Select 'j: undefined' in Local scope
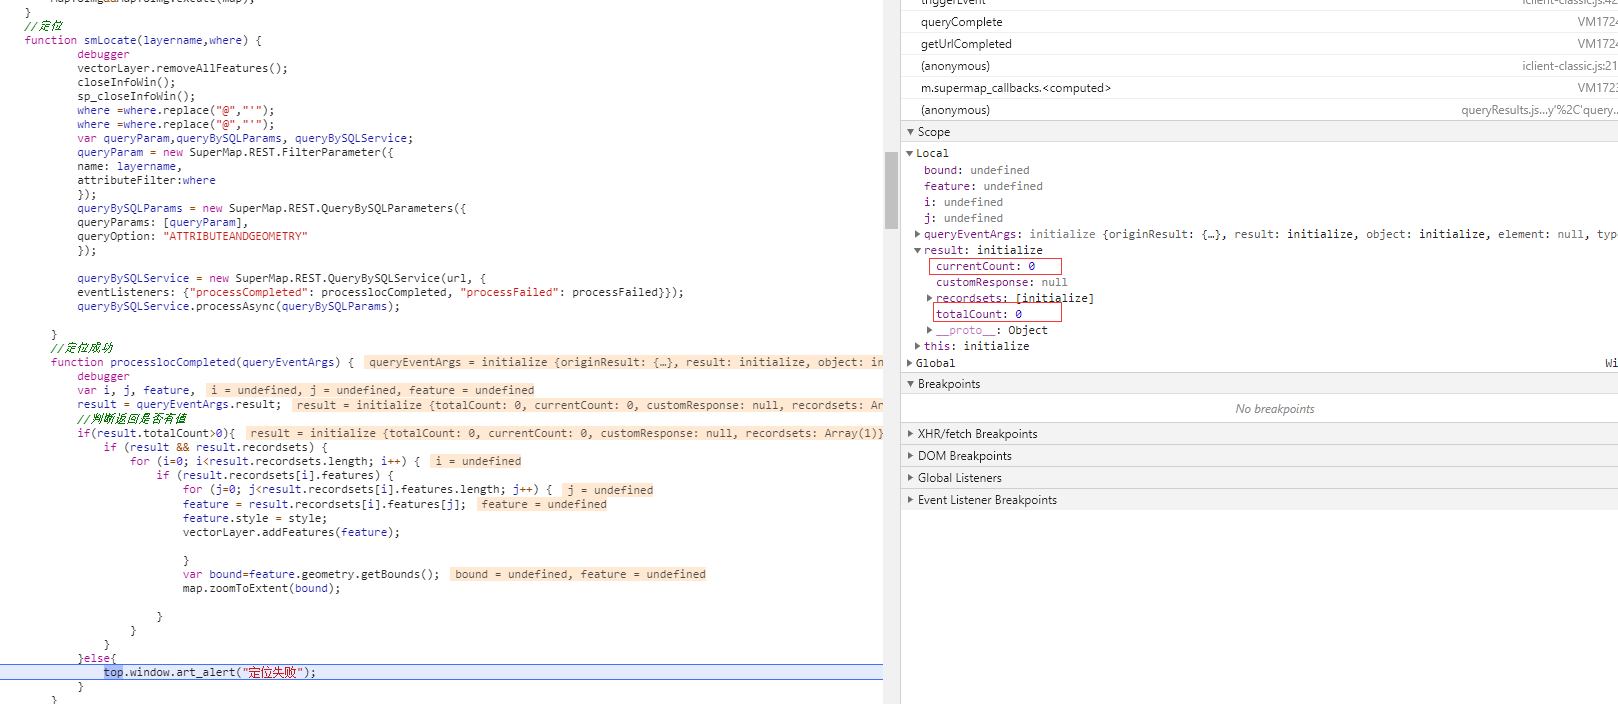The width and height of the screenshot is (1618, 704). click(x=963, y=218)
